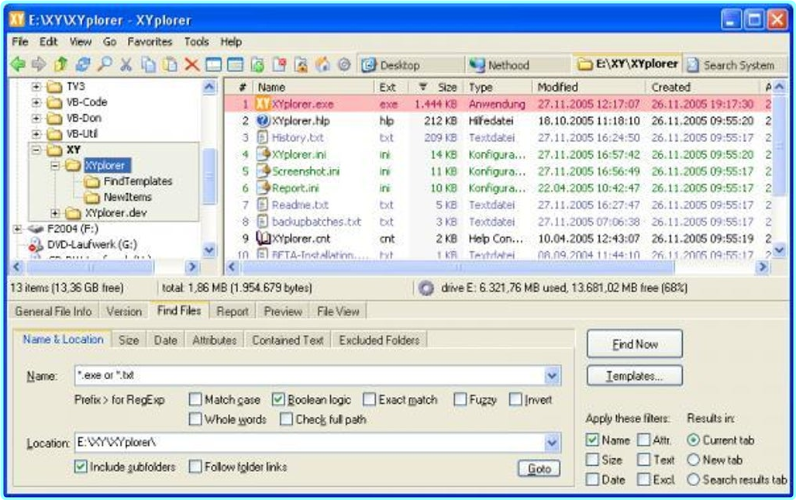Screen dimensions: 796x500
Task: Click the Copy icon in toolbar
Action: point(148,64)
